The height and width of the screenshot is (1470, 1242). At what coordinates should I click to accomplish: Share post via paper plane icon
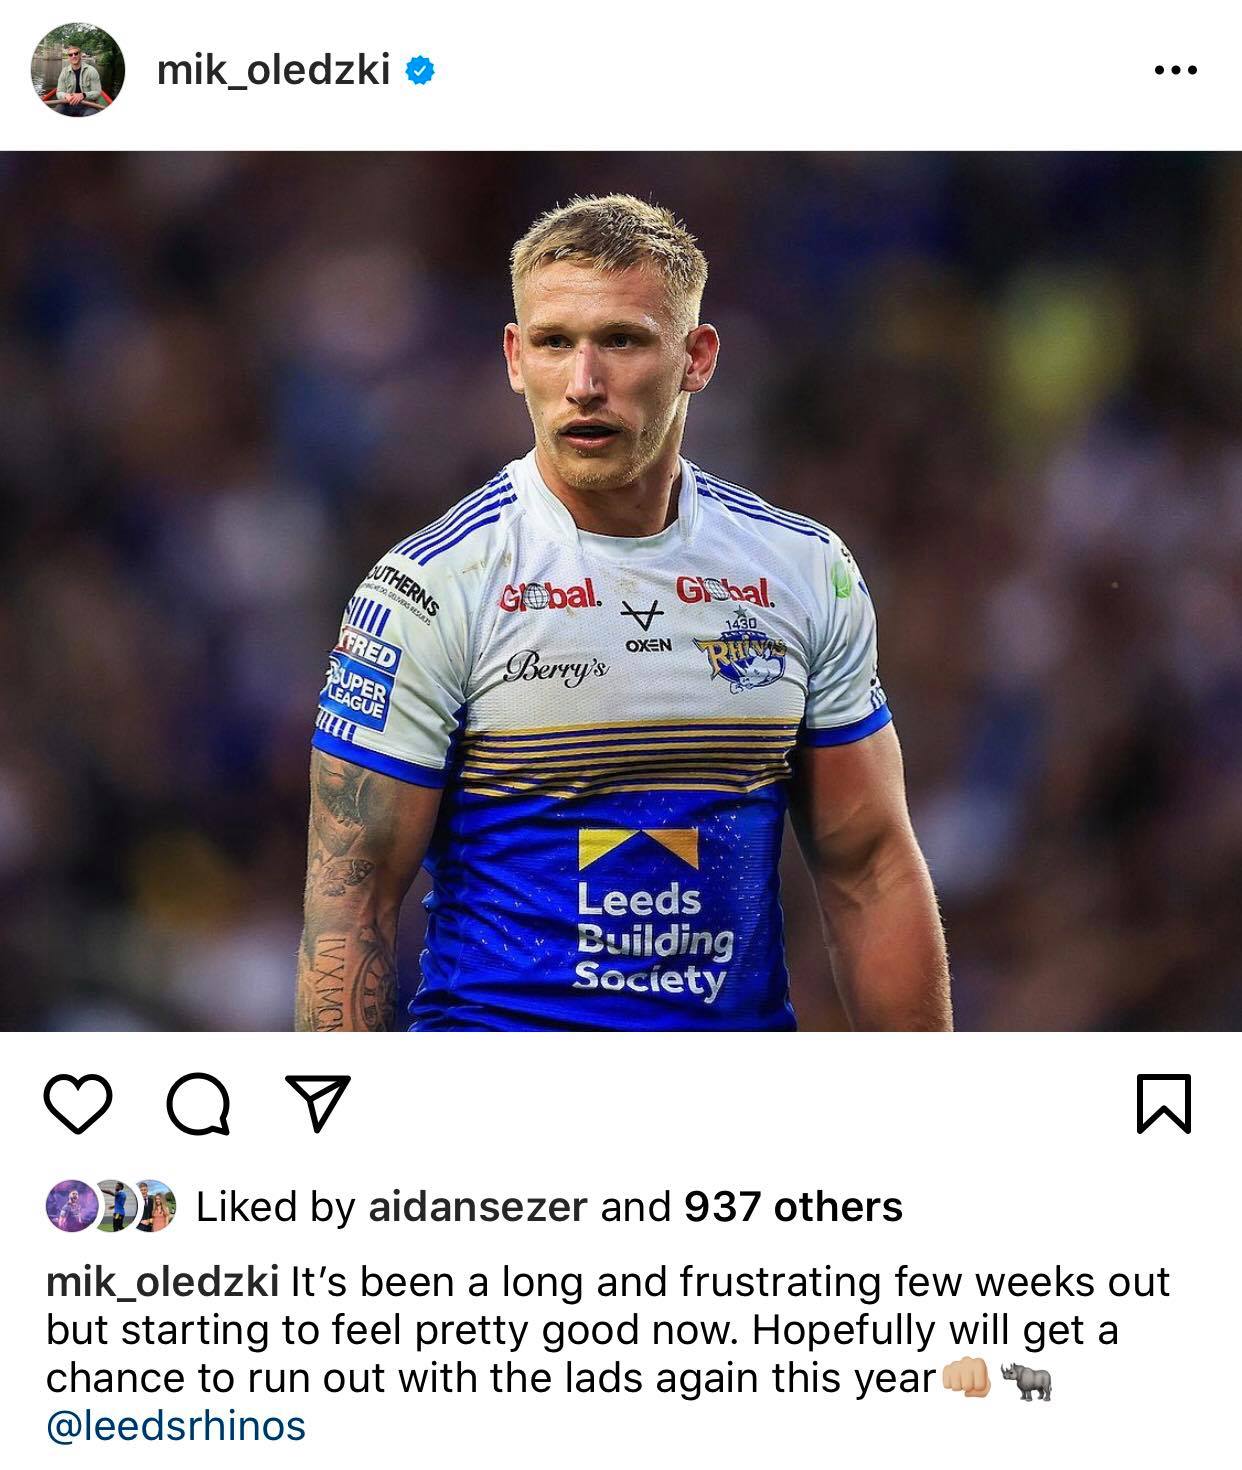(x=318, y=1104)
